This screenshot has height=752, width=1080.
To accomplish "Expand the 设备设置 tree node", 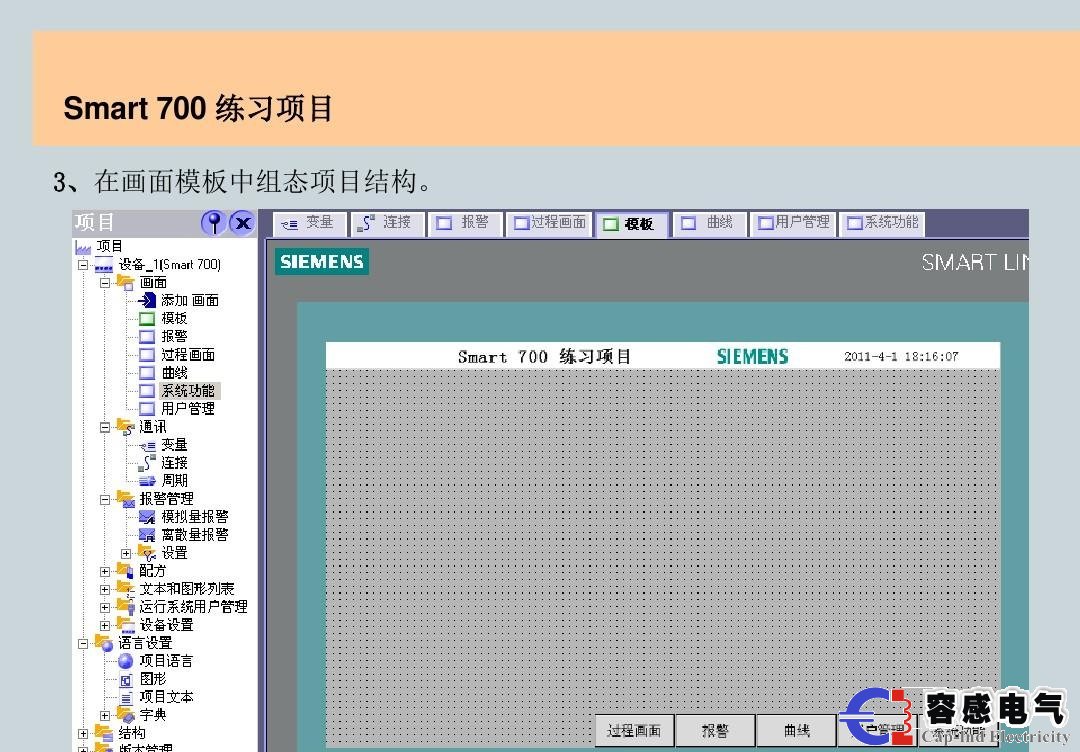I will tap(105, 625).
